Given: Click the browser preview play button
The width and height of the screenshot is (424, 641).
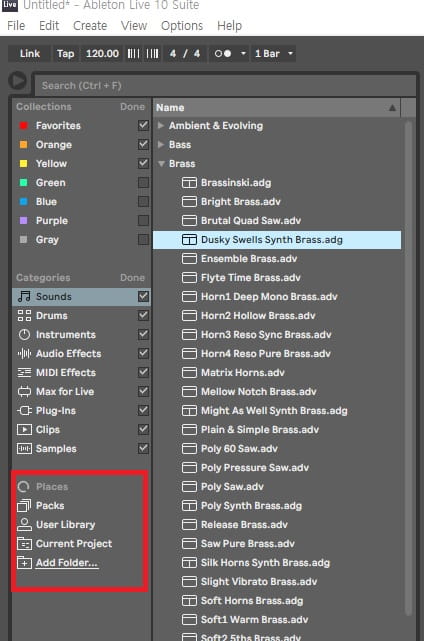Looking at the screenshot, I should pyautogui.click(x=17, y=81).
